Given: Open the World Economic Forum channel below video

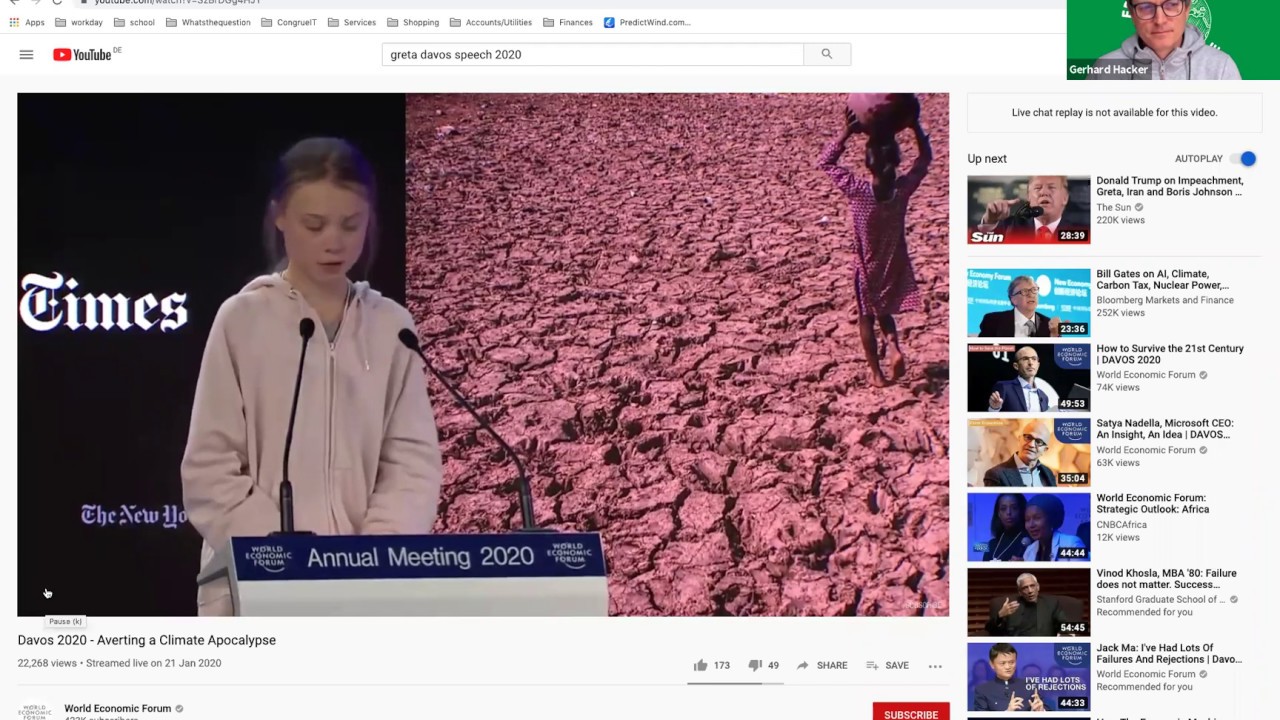Looking at the screenshot, I should [118, 708].
